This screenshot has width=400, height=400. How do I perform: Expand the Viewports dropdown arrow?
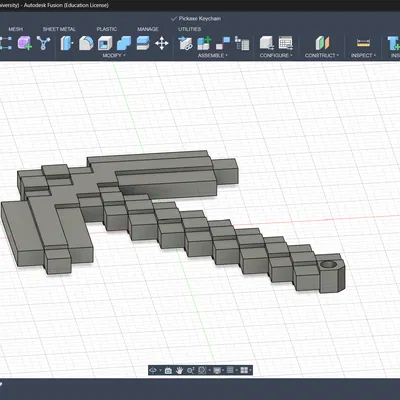click(x=250, y=370)
